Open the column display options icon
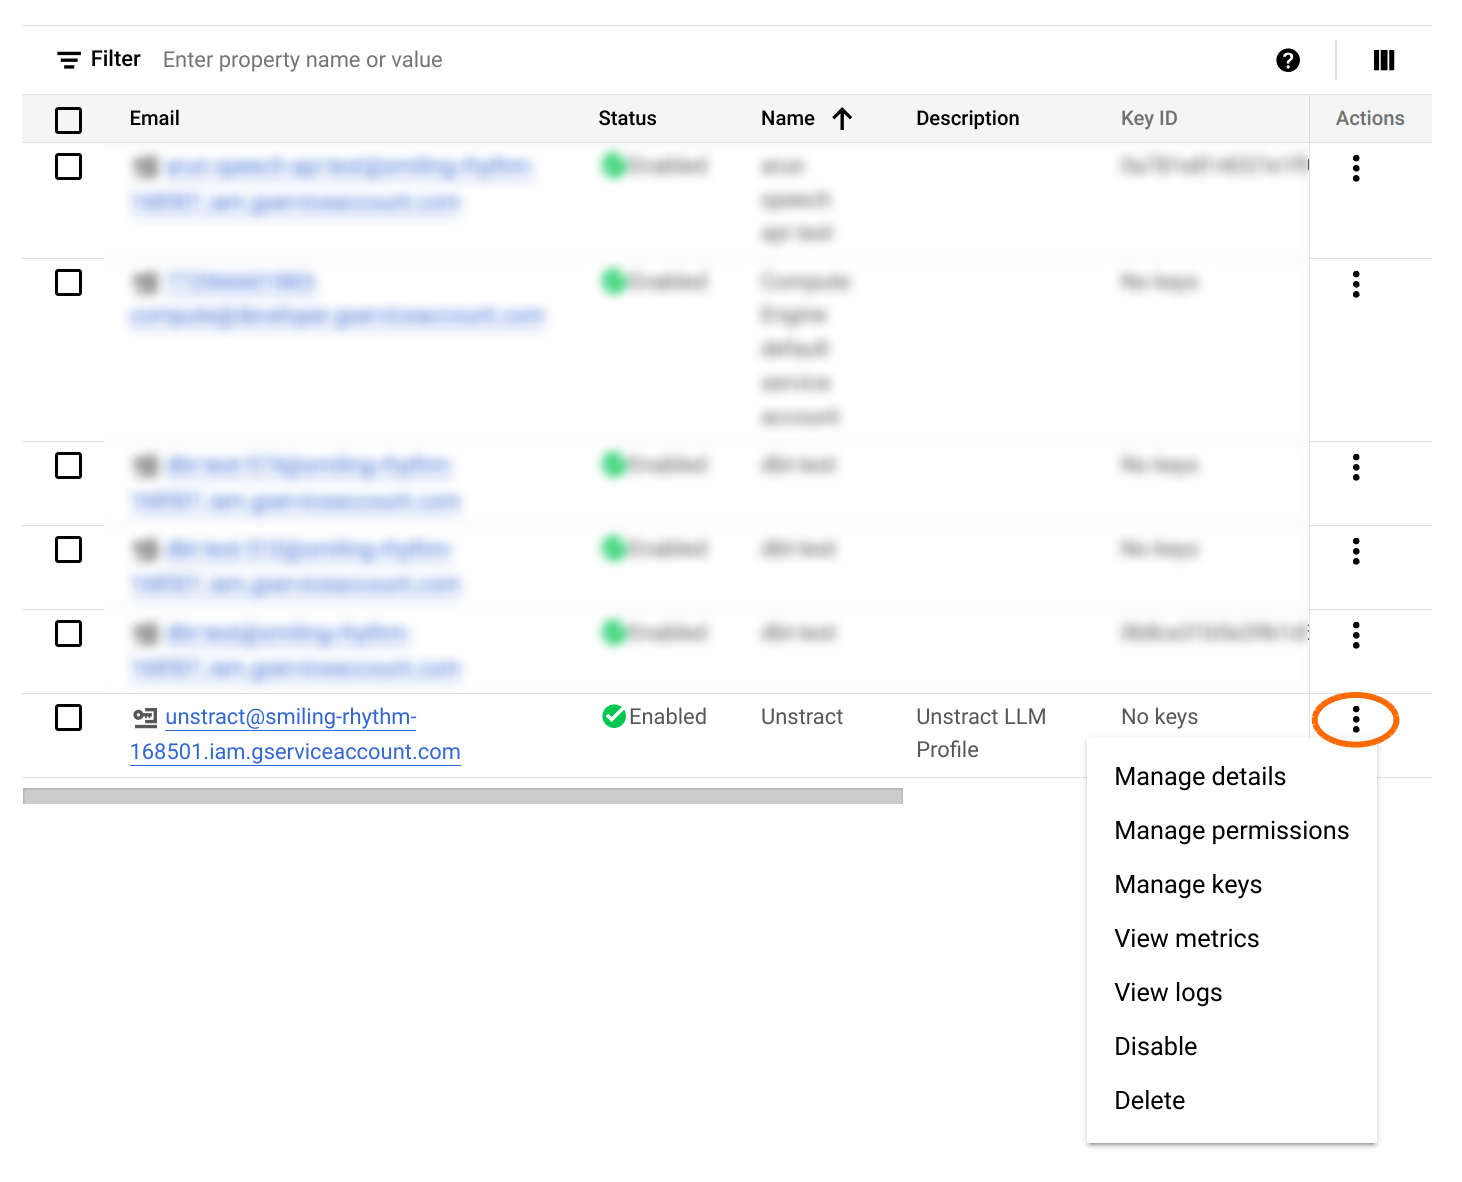Viewport: 1462px width, 1182px height. [1384, 60]
